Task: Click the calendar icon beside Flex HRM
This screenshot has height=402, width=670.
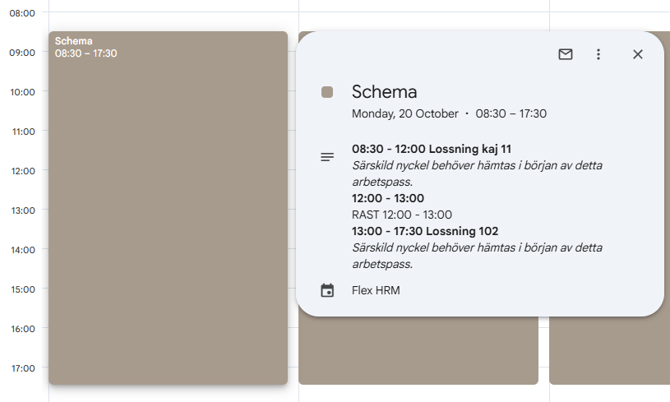Action: tap(327, 291)
